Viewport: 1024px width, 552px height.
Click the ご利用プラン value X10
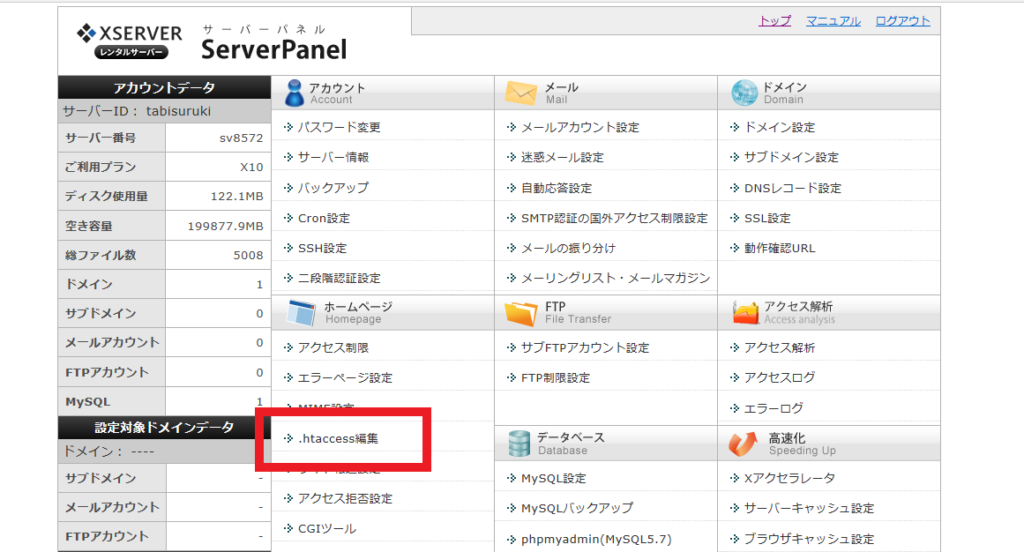coord(251,167)
